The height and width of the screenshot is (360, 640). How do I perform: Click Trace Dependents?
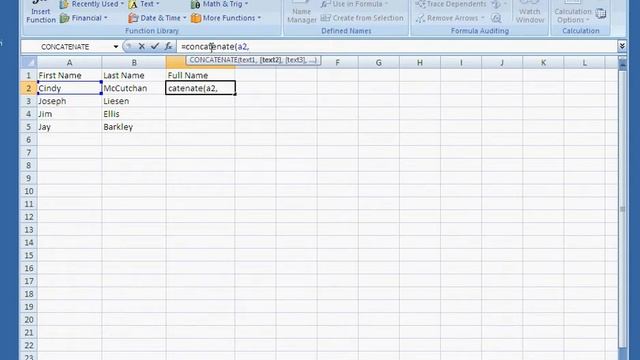(x=451, y=4)
